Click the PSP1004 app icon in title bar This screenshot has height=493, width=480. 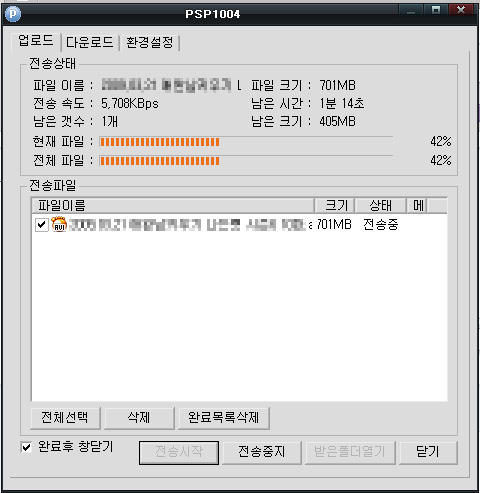pos(13,14)
